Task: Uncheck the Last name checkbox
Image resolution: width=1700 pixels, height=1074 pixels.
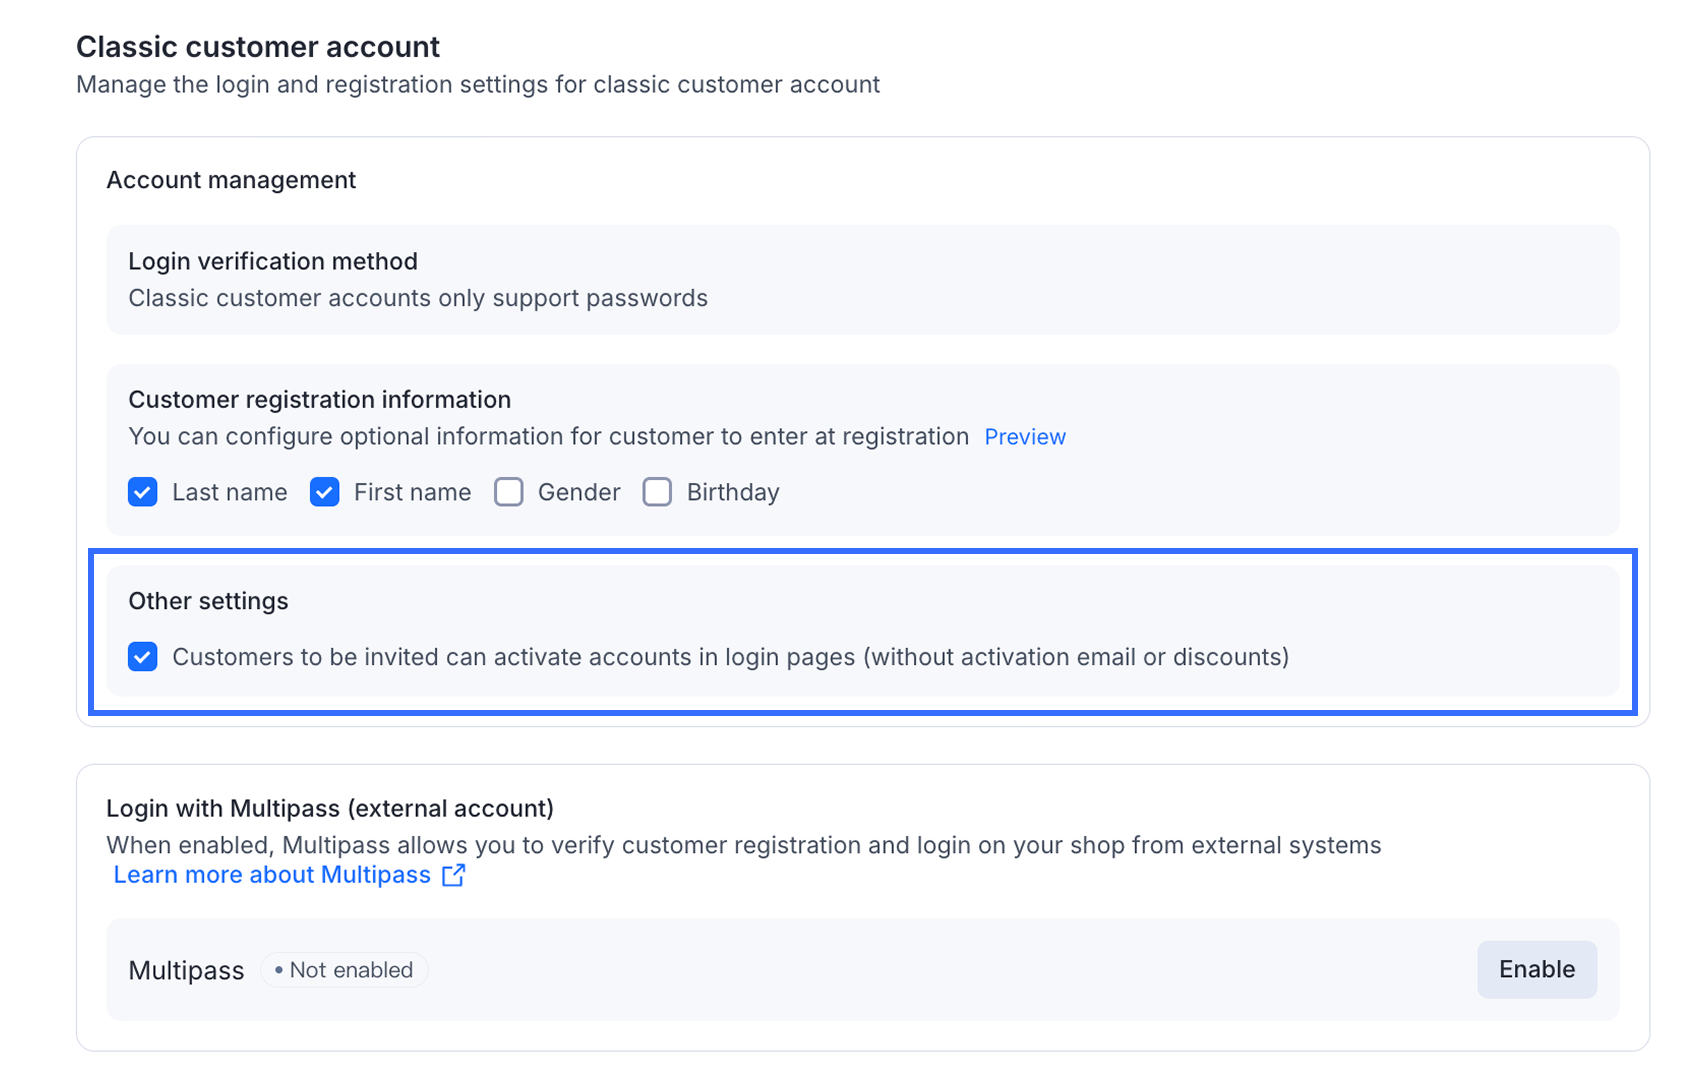Action: pyautogui.click(x=143, y=492)
